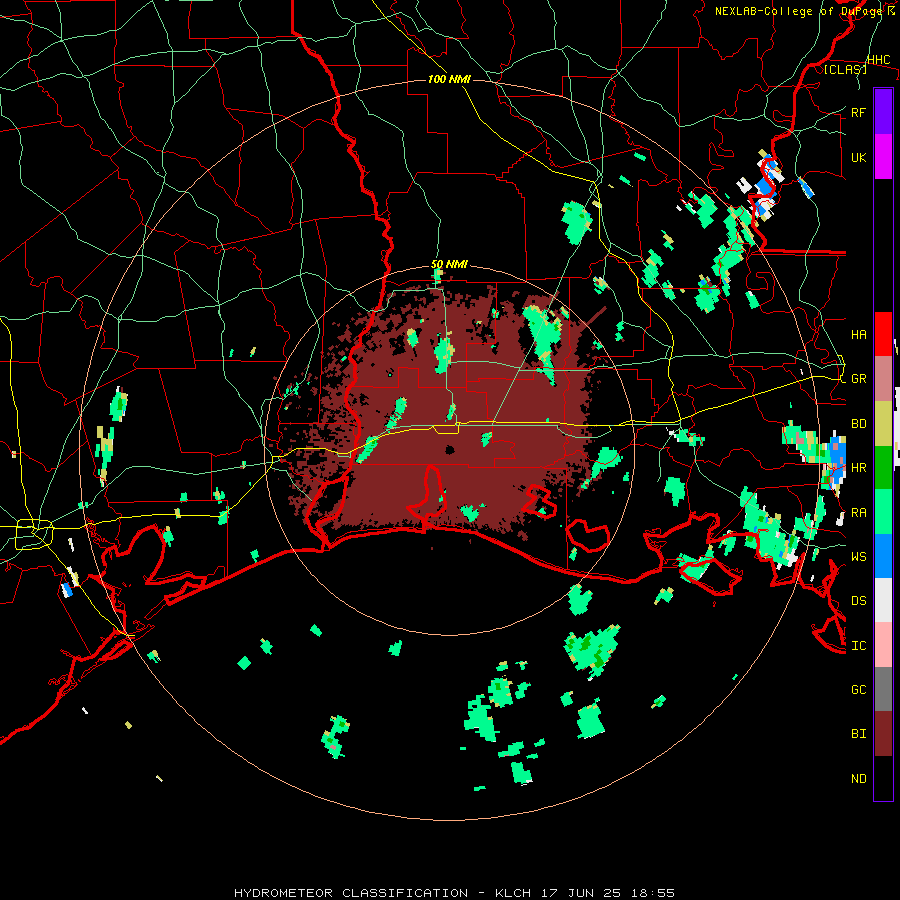Click the DS white legend swatch
Viewport: 900px width, 900px height.
883,600
